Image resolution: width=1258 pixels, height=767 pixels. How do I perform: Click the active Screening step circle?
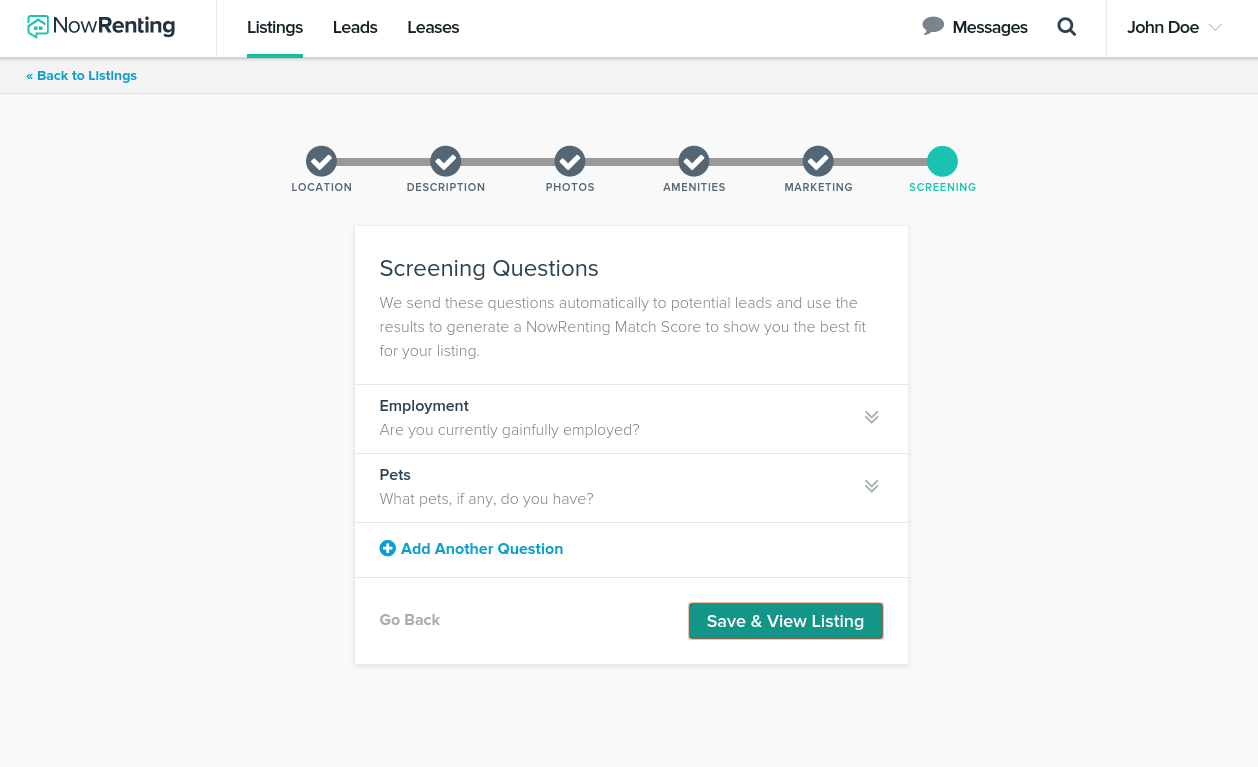click(x=942, y=161)
